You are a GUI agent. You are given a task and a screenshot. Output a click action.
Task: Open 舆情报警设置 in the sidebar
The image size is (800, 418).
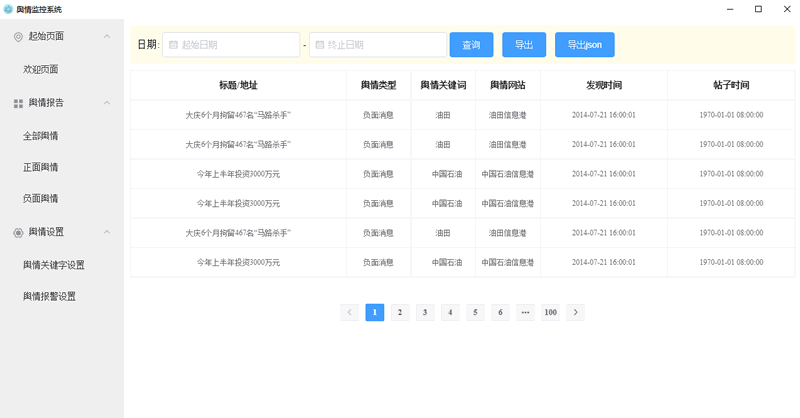point(49,296)
